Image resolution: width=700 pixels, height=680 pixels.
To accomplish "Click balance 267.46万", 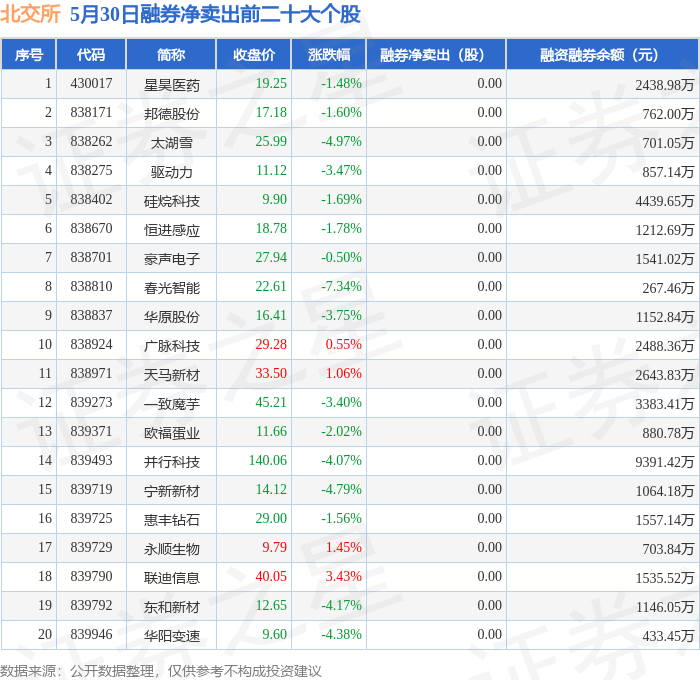I will (668, 288).
